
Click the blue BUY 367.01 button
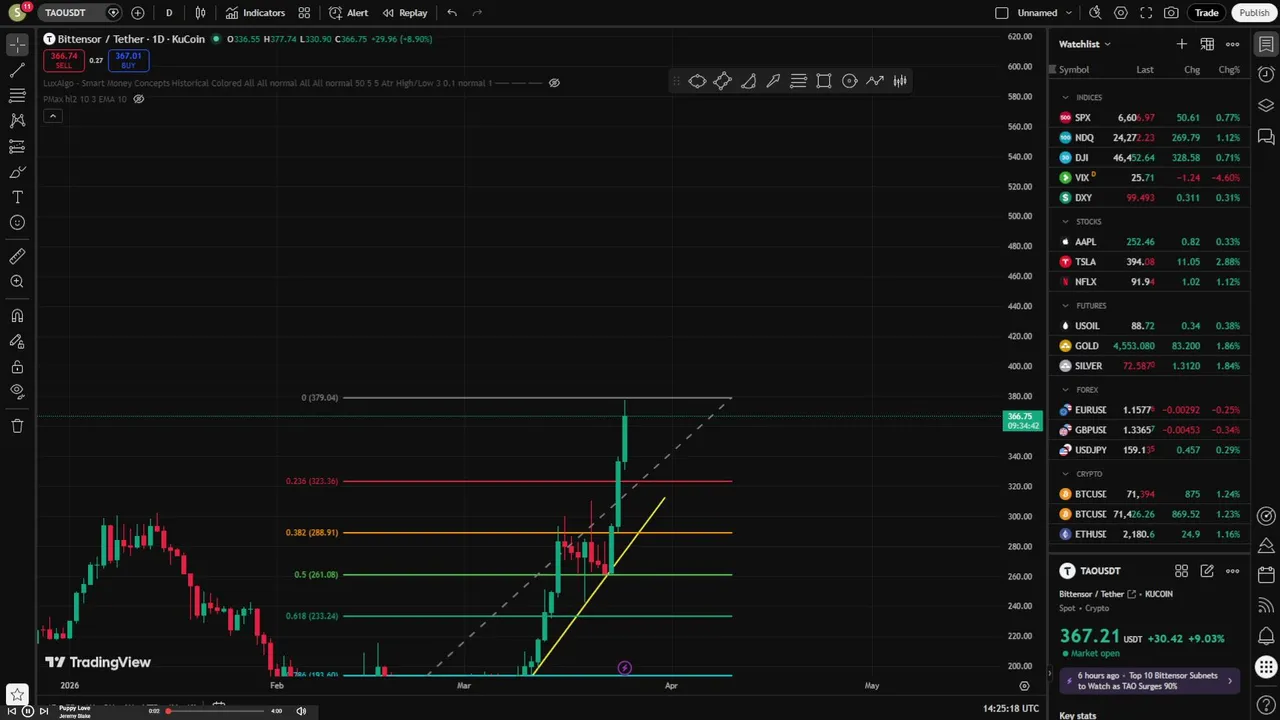tap(128, 60)
